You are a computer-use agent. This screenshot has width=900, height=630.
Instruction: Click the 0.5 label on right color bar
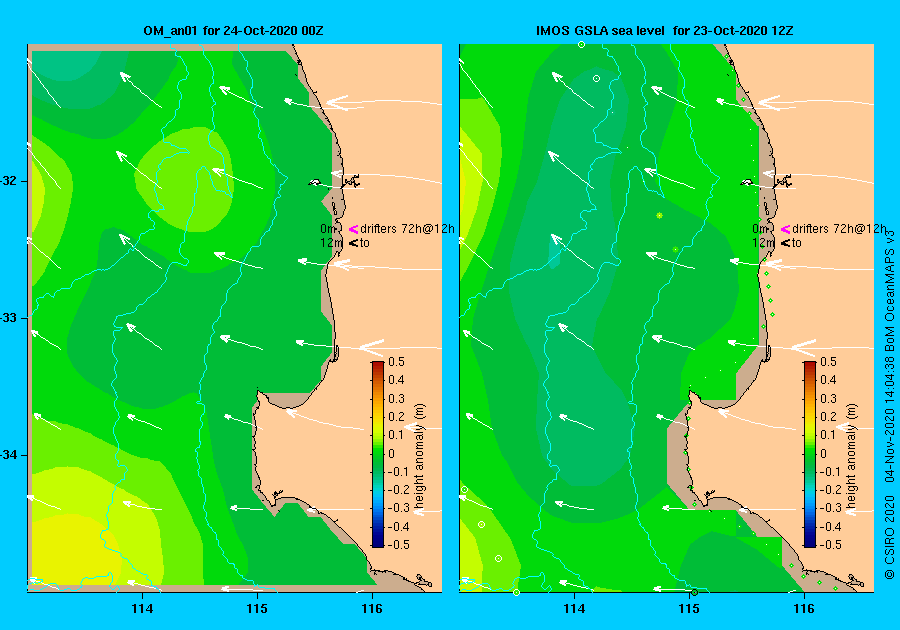(x=828, y=362)
